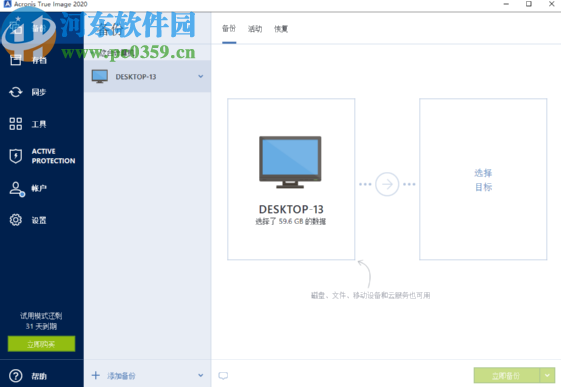The width and height of the screenshot is (561, 387).
Task: Select the DESKTOP-13 source panel
Action: point(291,179)
